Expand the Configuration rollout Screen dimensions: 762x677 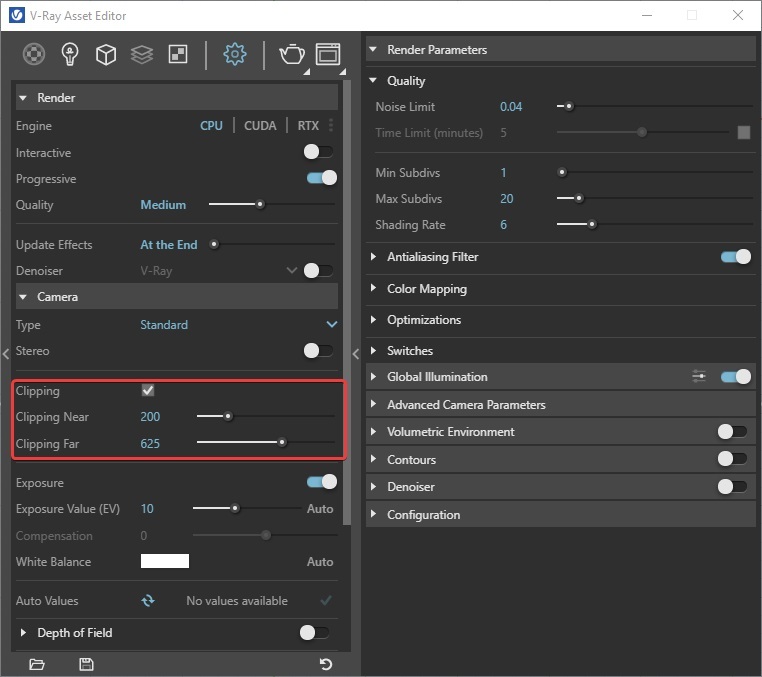[373, 514]
